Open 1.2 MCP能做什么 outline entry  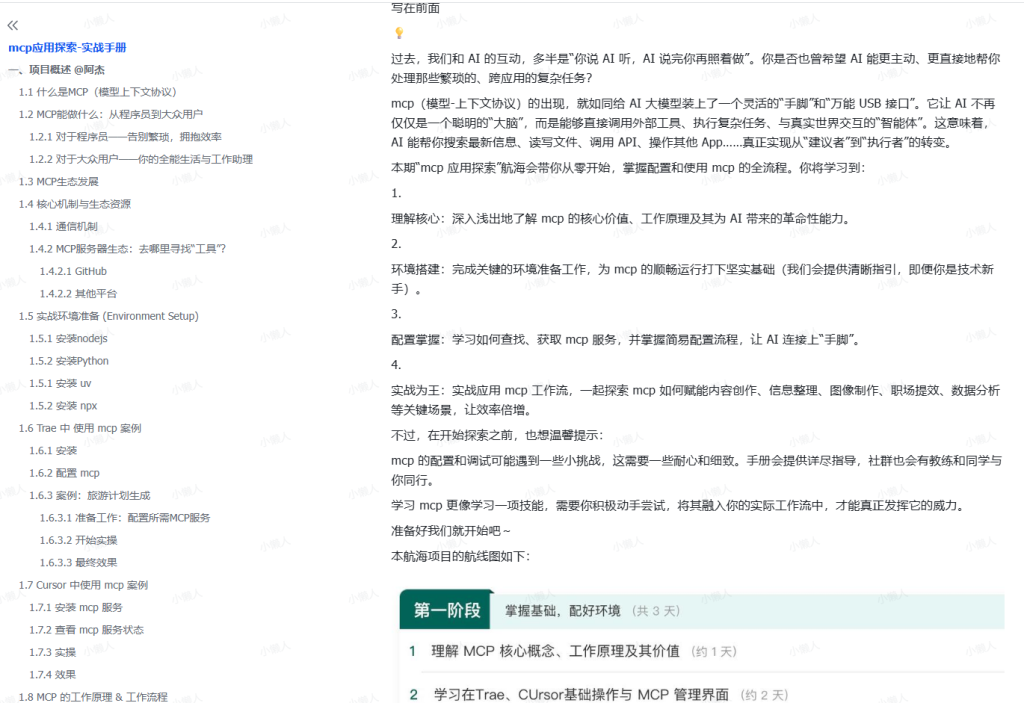(110, 114)
